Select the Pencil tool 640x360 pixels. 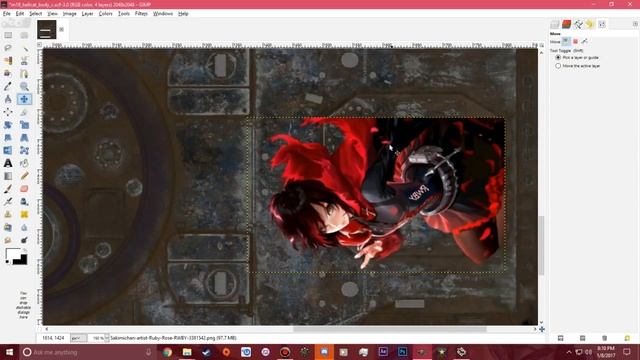(x=24, y=176)
